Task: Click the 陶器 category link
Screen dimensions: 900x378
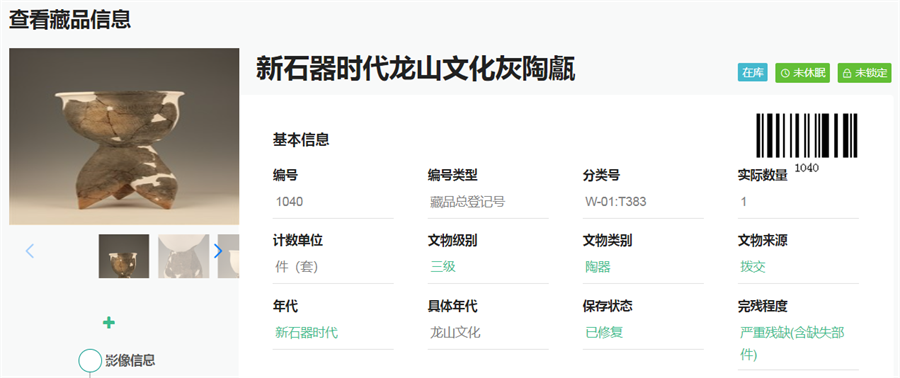Action: coord(598,267)
